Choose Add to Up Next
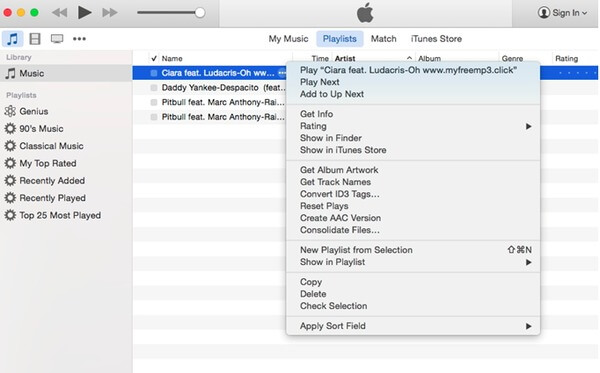 (x=332, y=94)
